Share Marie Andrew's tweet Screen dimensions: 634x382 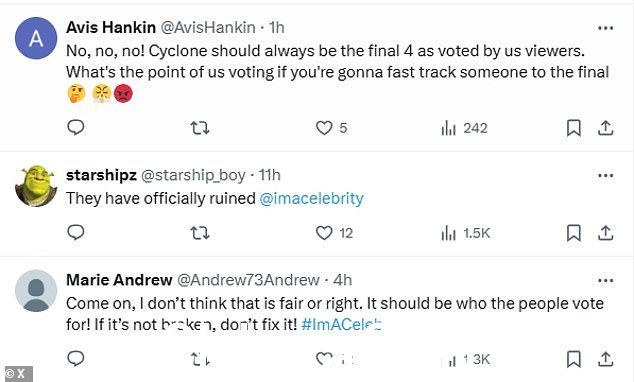click(x=605, y=359)
